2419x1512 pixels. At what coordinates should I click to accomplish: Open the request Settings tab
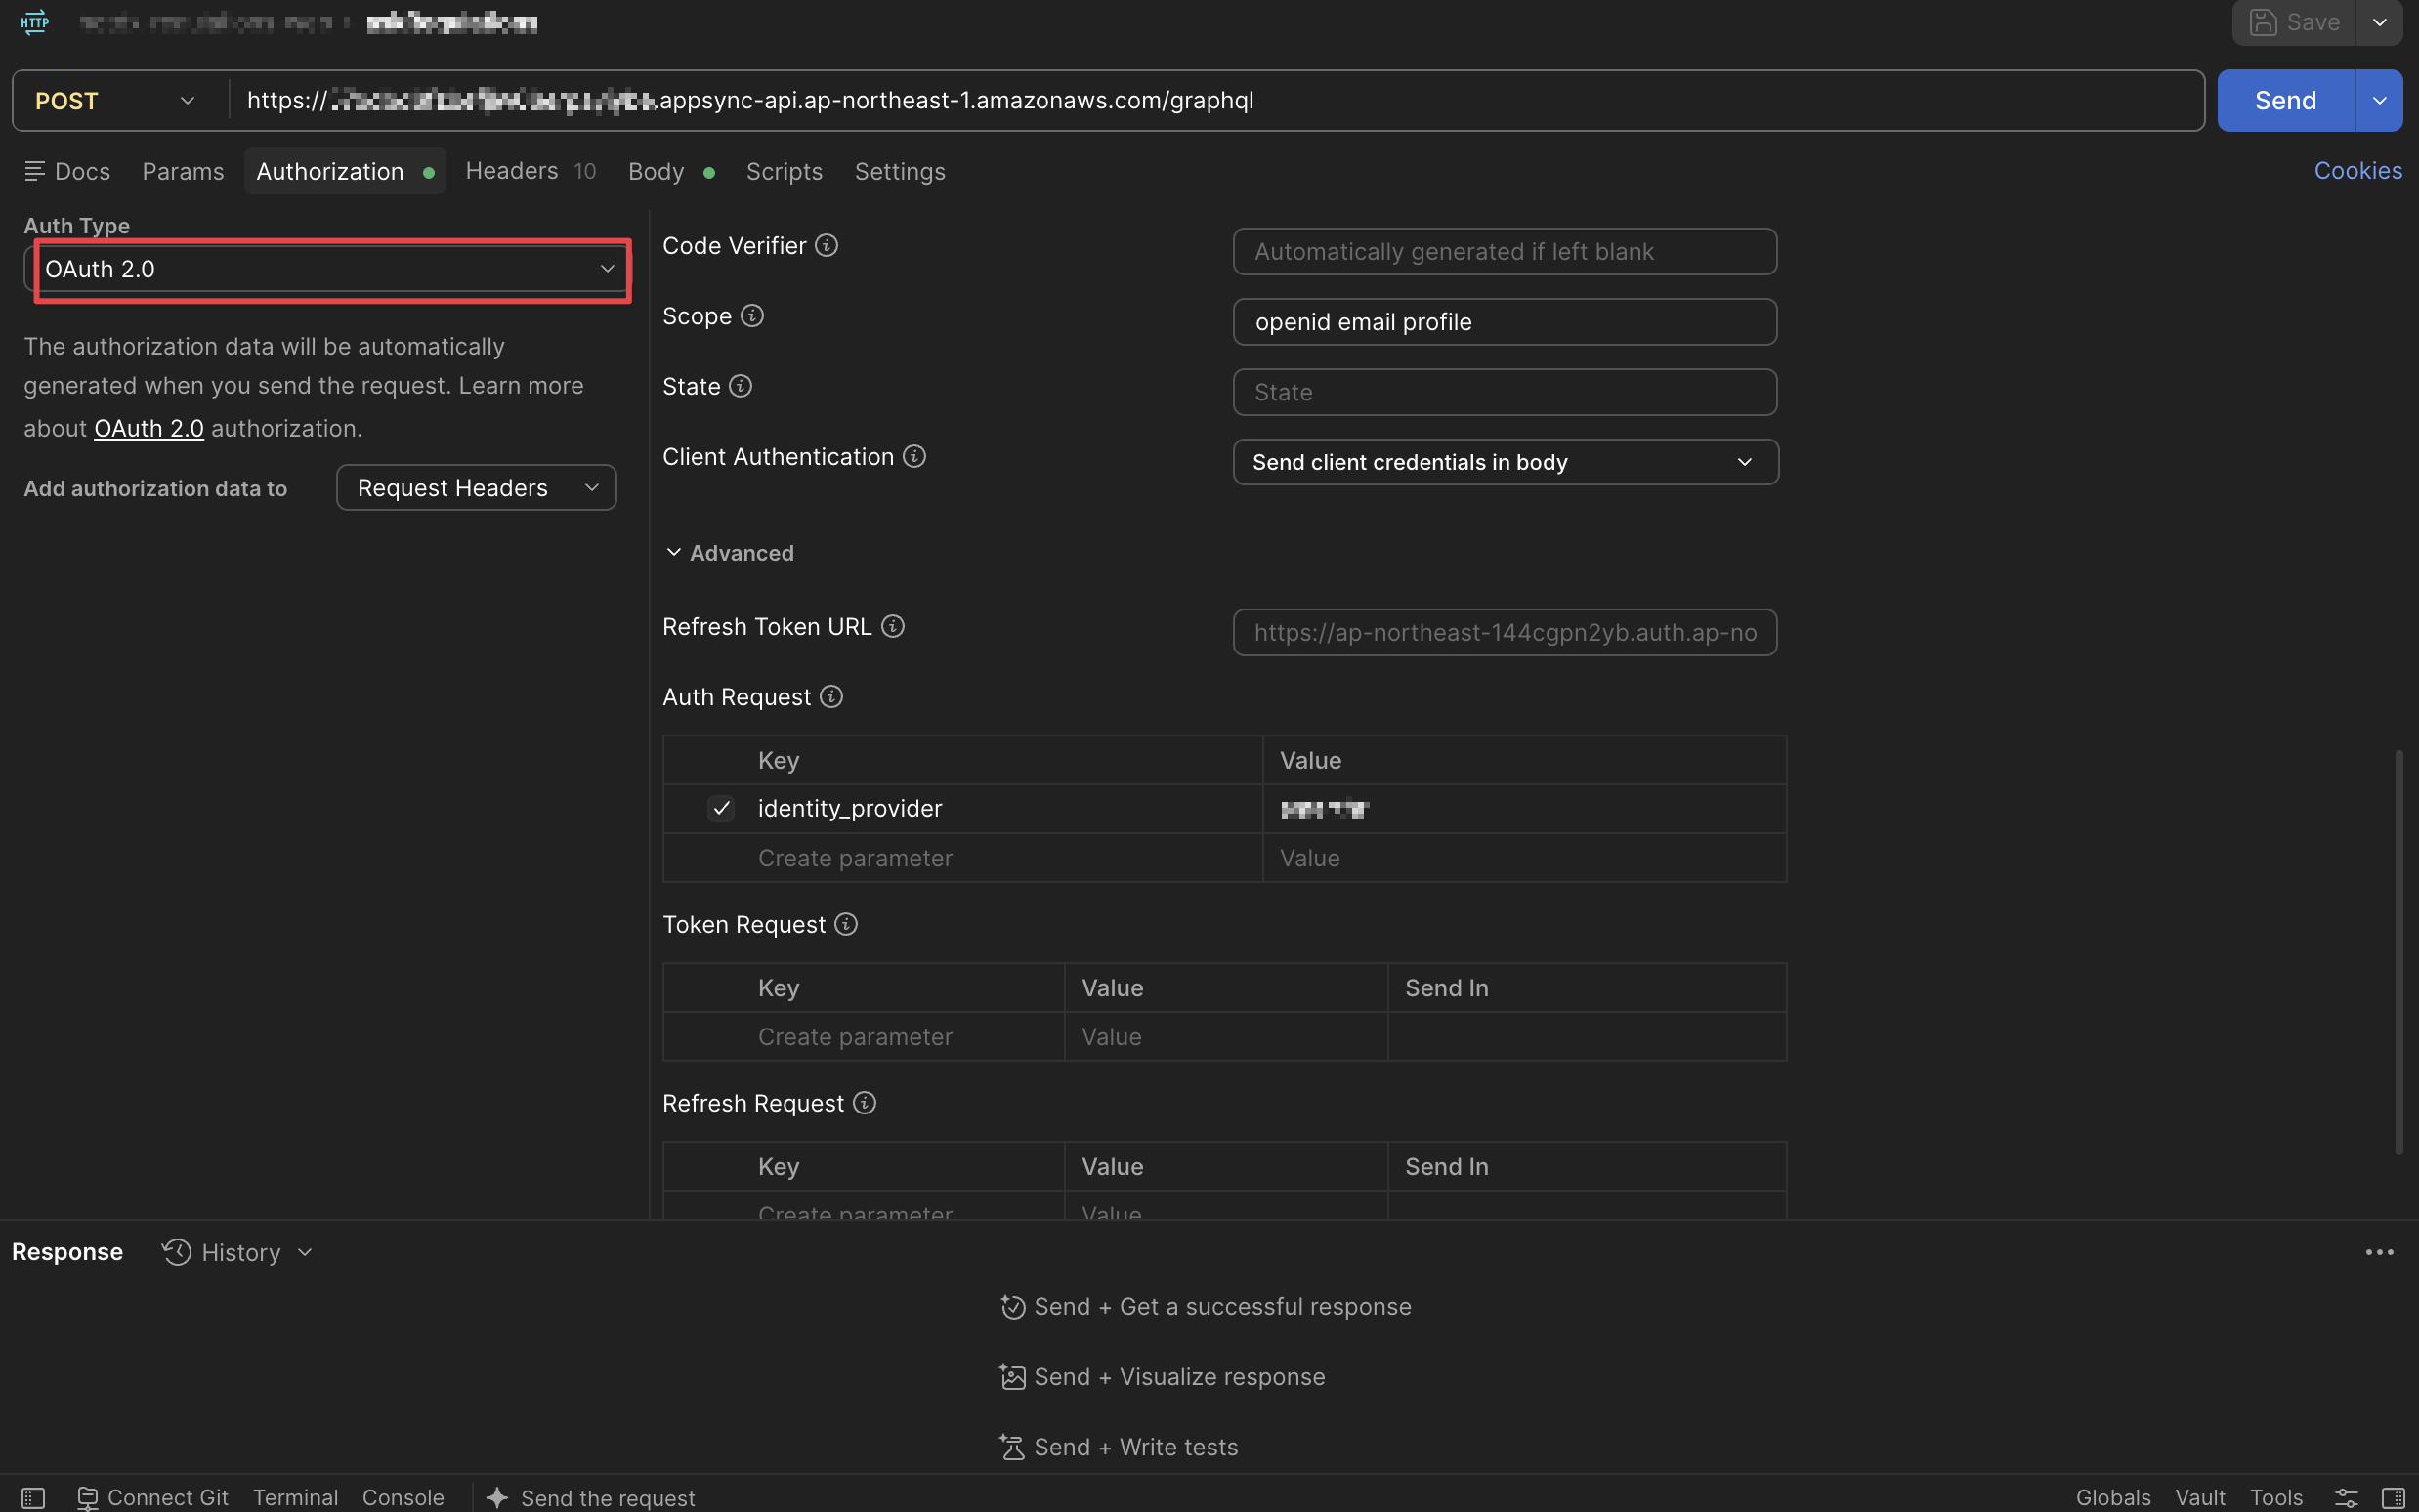tap(900, 171)
